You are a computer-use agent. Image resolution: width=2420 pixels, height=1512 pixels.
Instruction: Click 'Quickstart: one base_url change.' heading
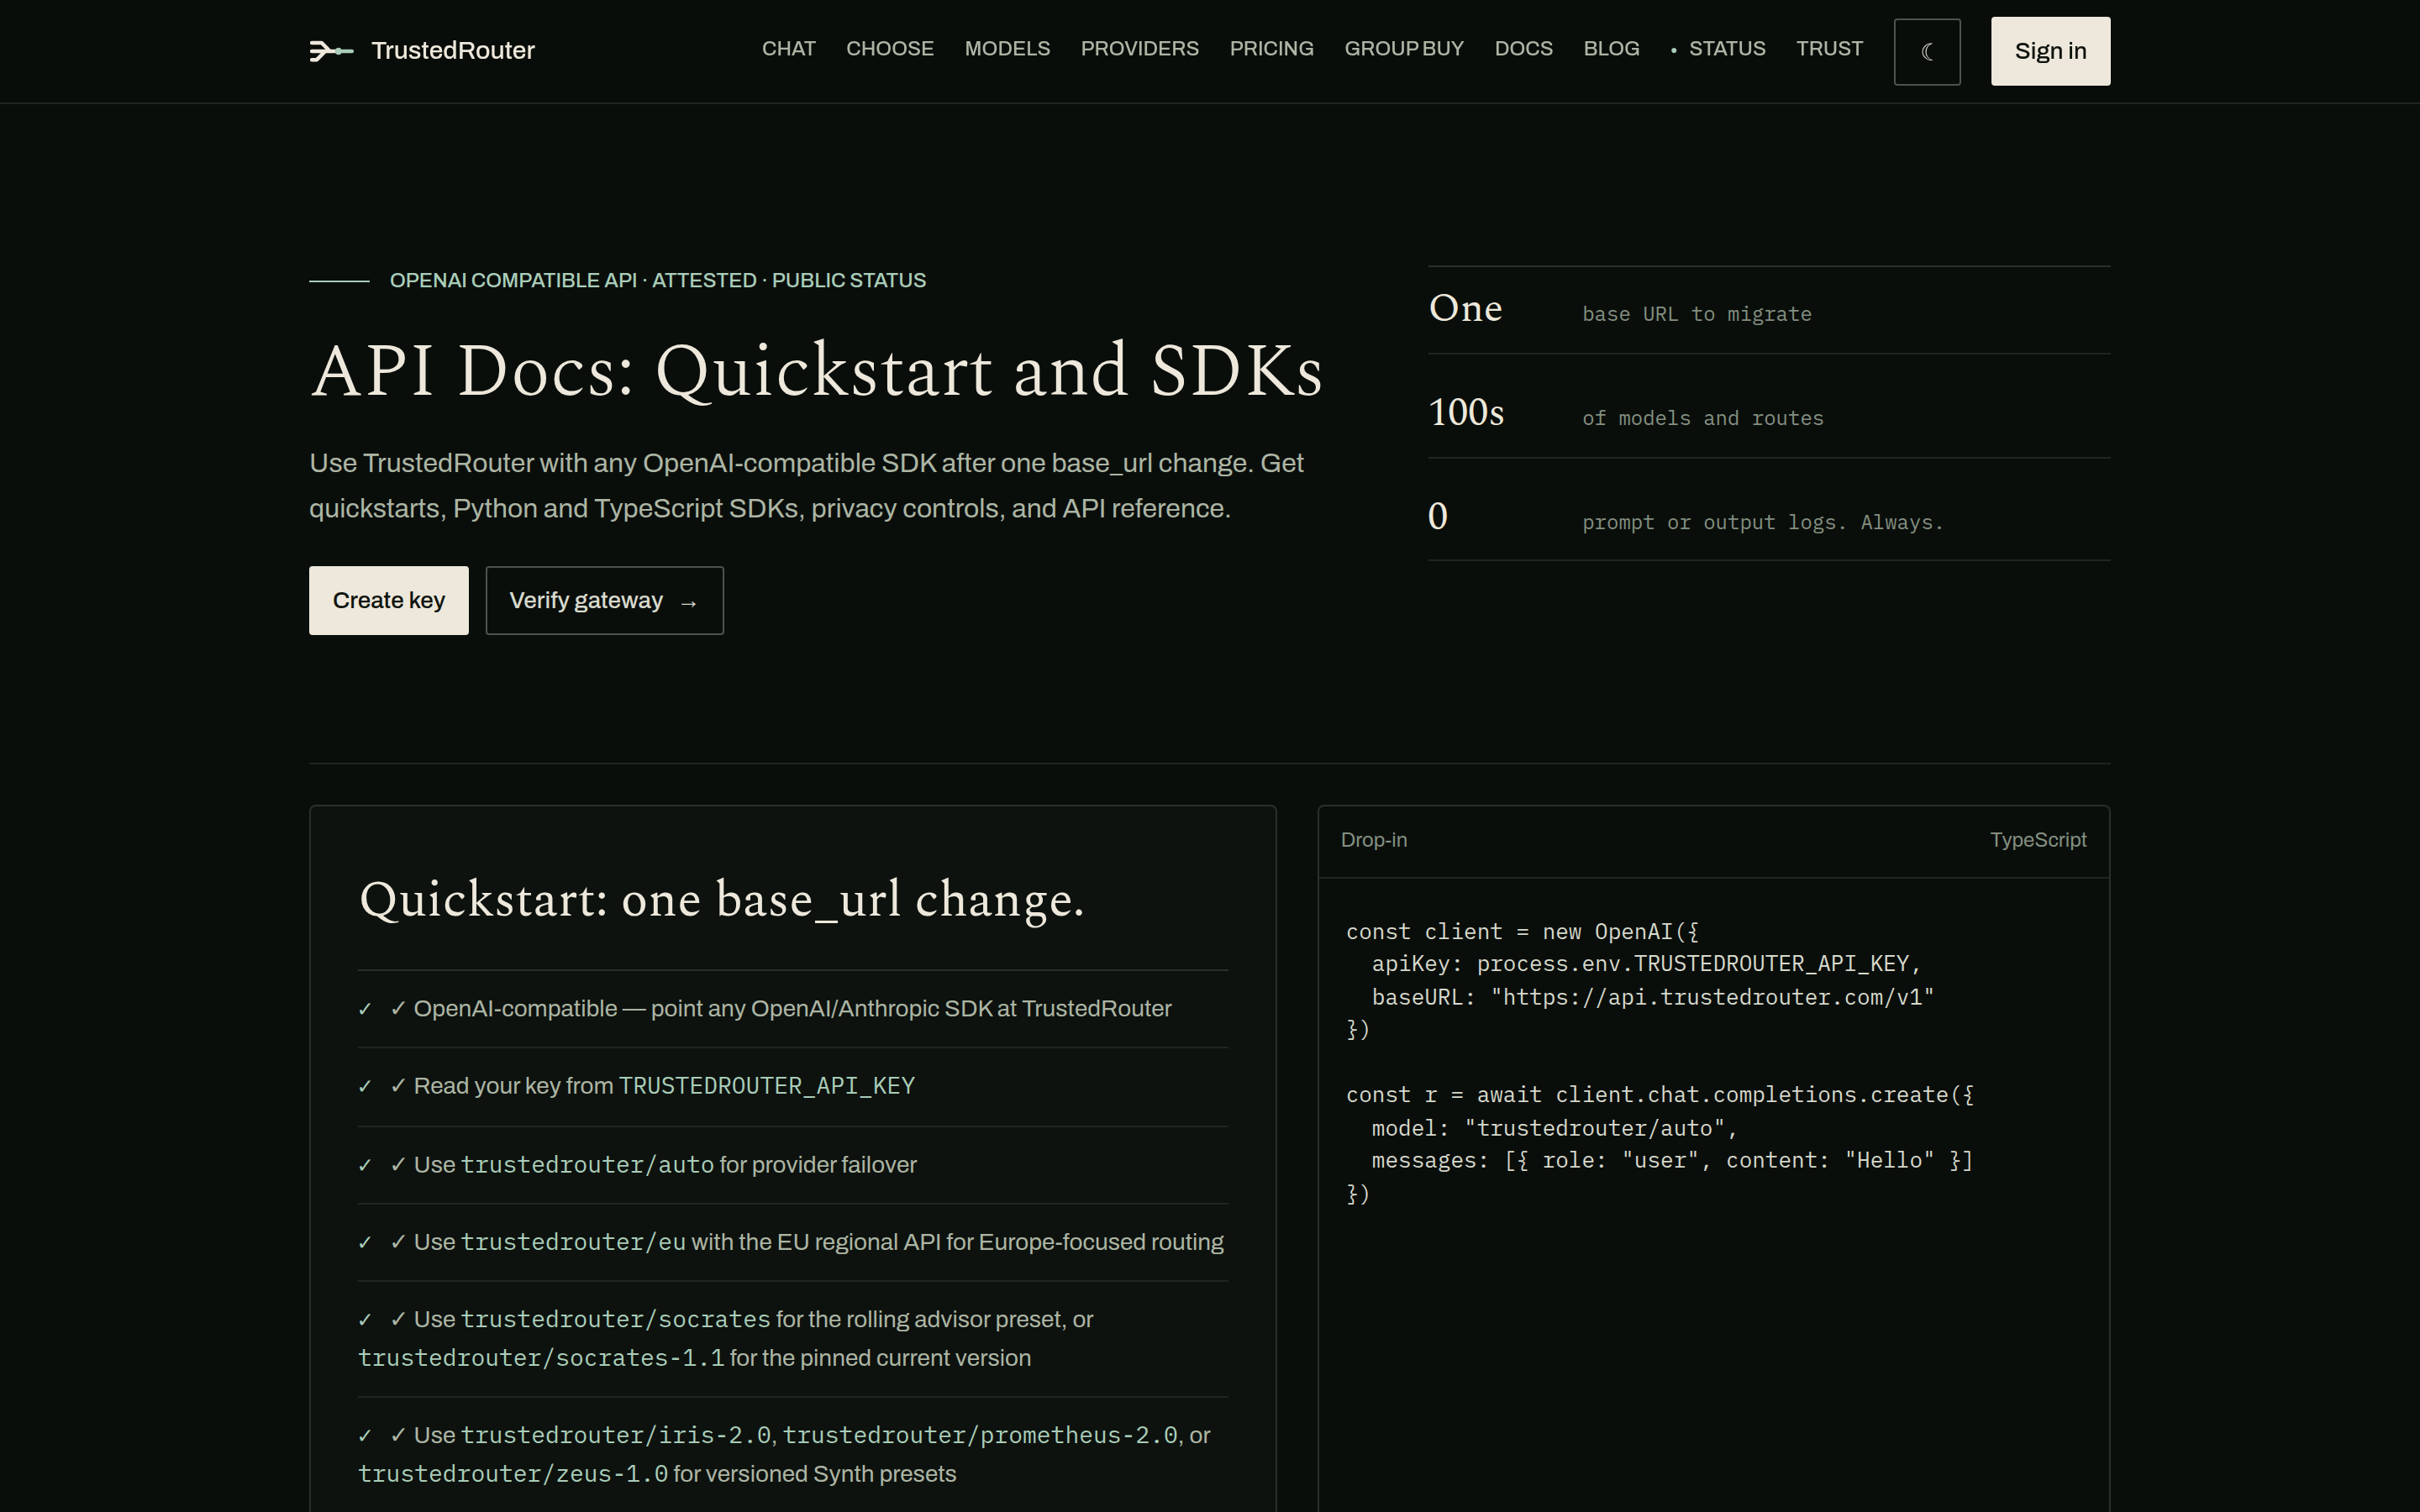point(721,900)
